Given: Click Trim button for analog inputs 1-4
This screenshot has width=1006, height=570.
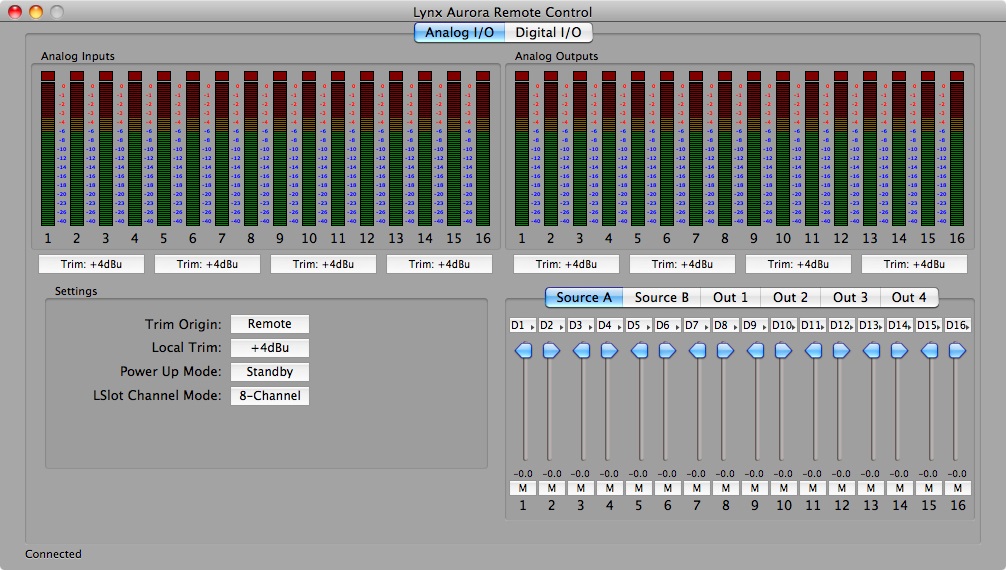Looking at the screenshot, I should [91, 264].
